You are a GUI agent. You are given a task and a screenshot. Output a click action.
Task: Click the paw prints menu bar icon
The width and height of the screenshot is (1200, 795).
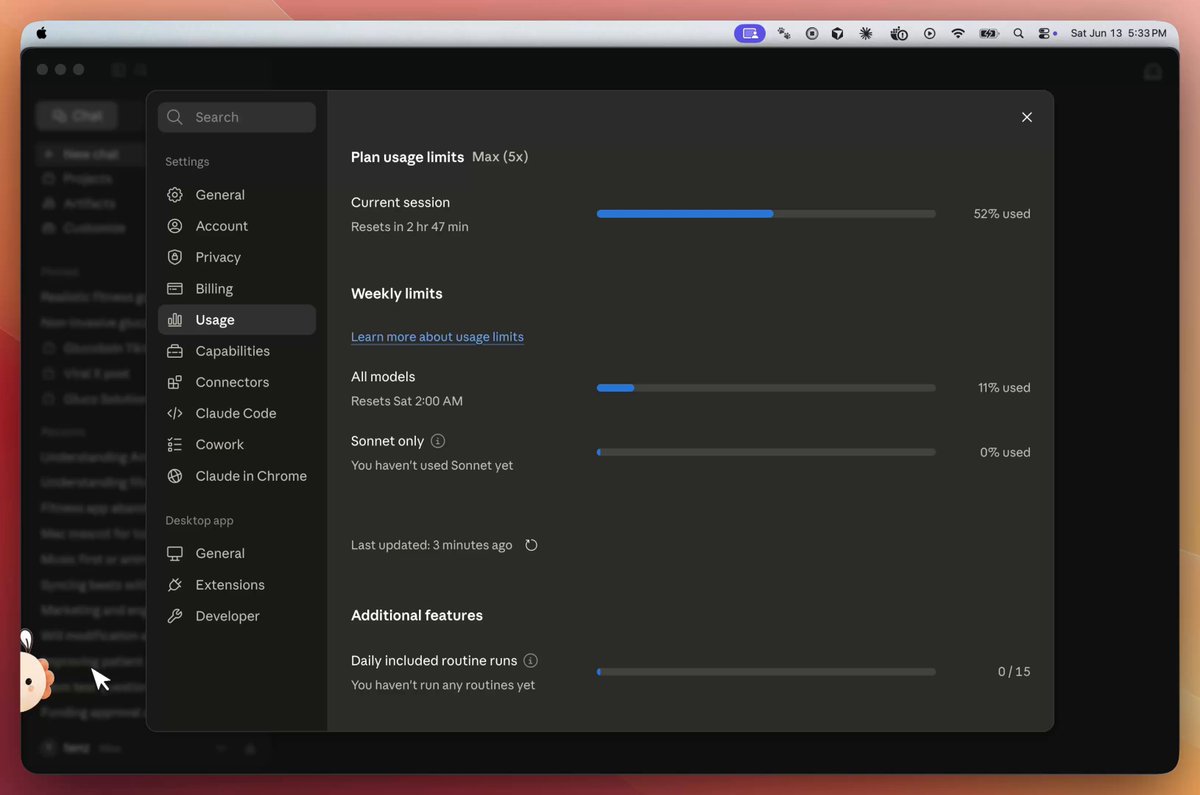784,33
